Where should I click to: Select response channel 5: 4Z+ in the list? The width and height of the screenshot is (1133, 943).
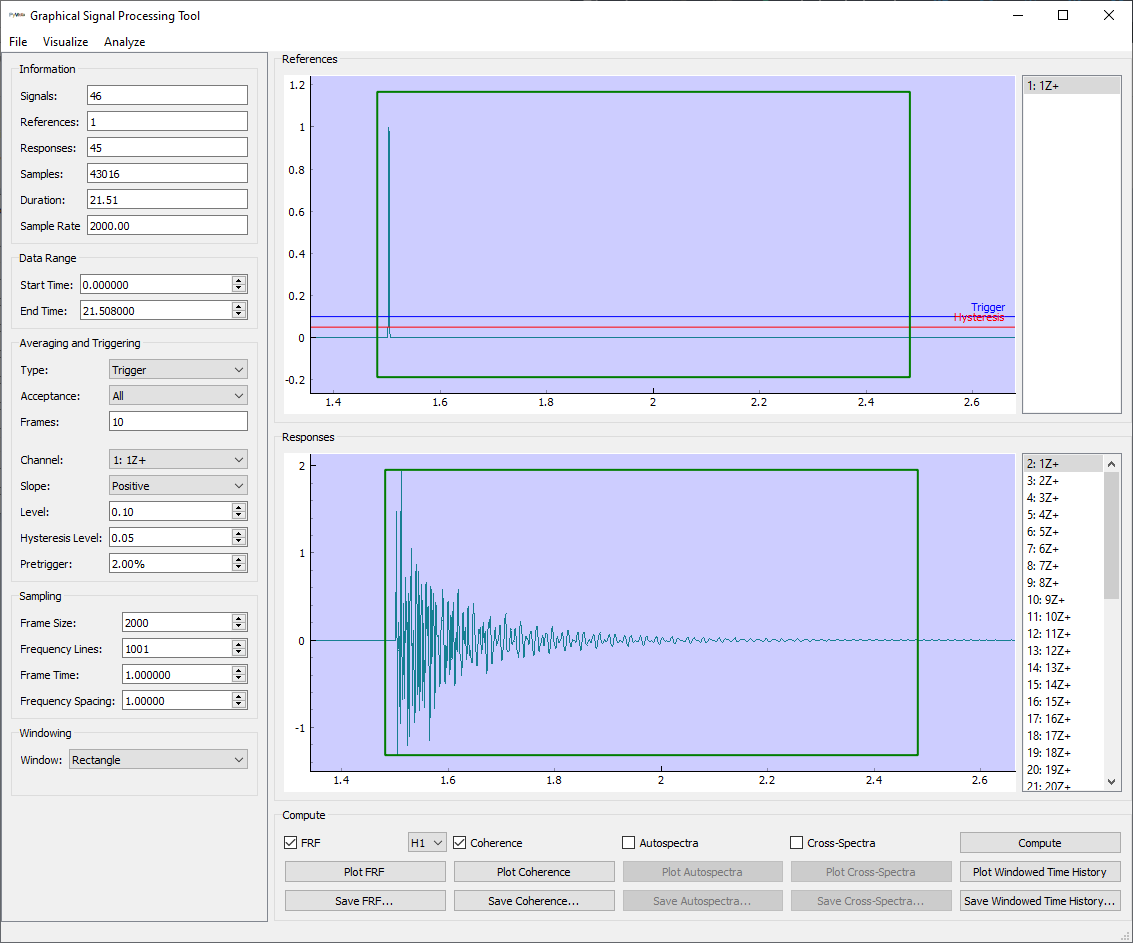1055,514
